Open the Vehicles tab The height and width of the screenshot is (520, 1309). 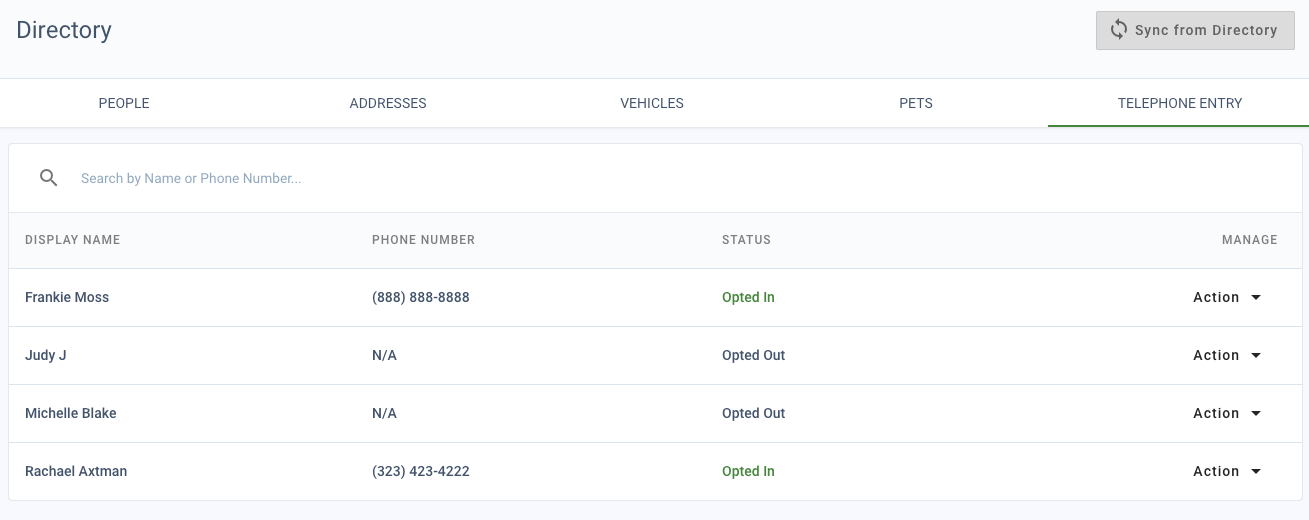(652, 103)
